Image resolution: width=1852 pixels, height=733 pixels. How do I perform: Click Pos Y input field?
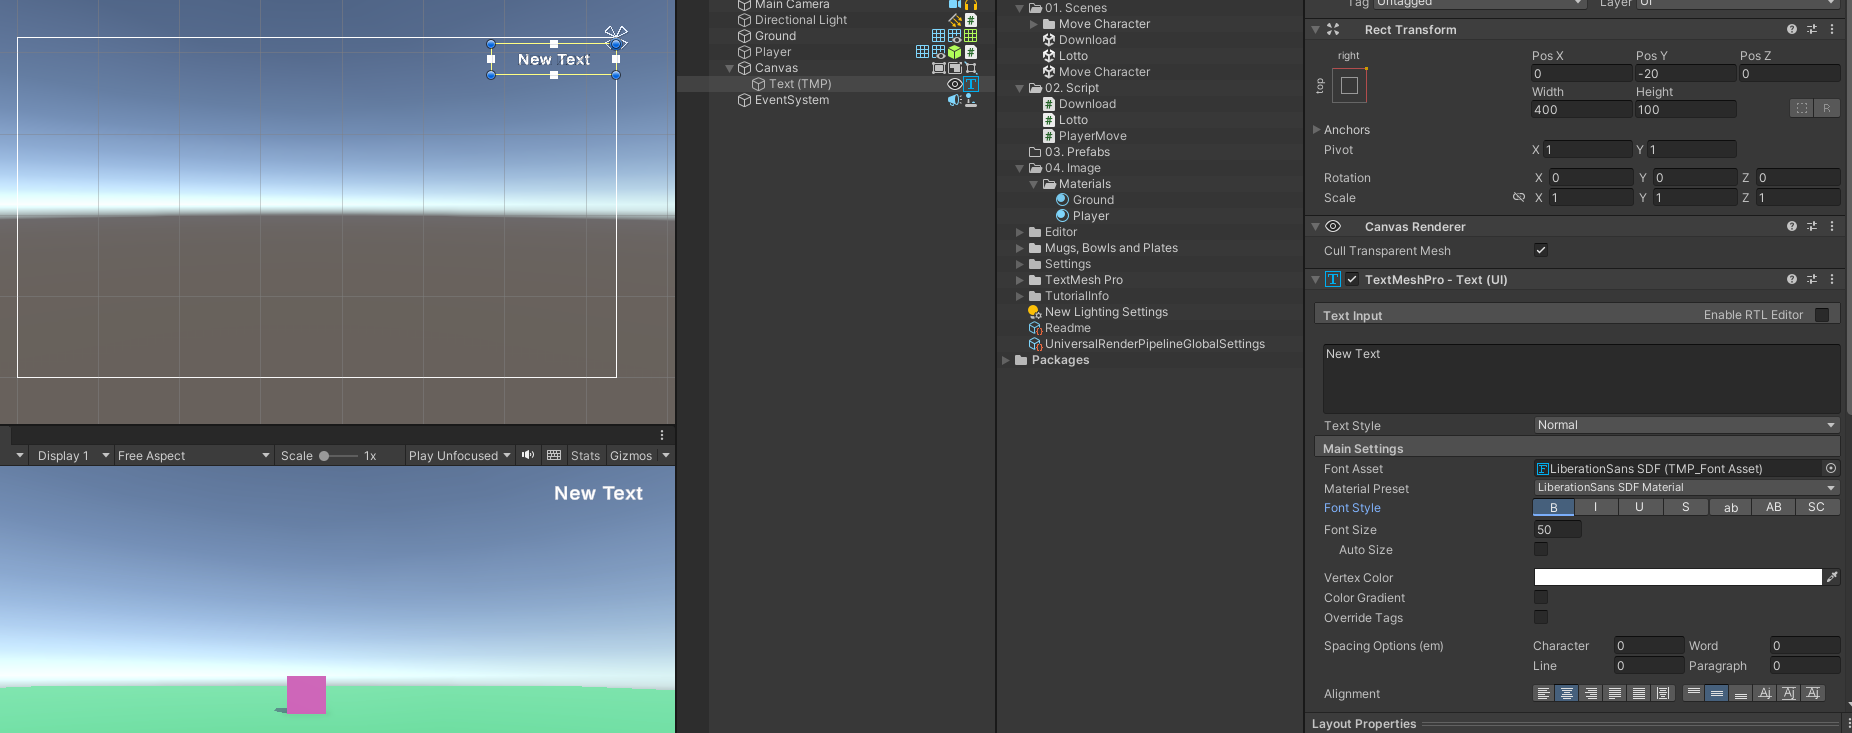1686,73
